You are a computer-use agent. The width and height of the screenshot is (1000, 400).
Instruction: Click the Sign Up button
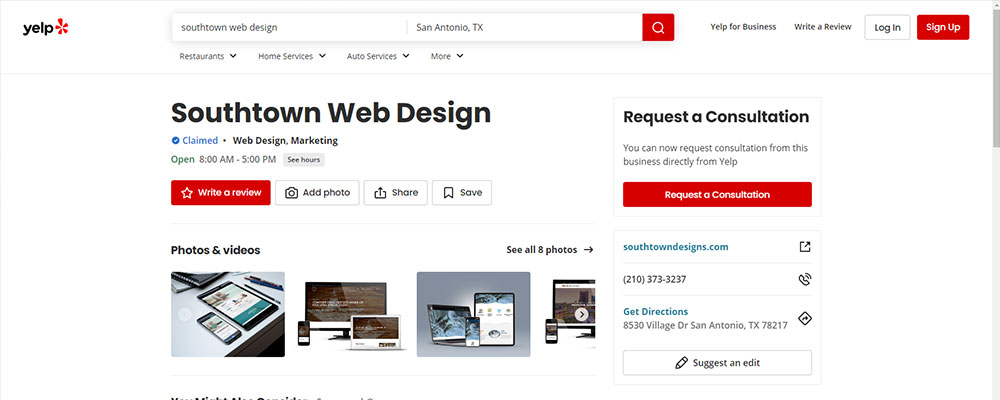coord(943,27)
